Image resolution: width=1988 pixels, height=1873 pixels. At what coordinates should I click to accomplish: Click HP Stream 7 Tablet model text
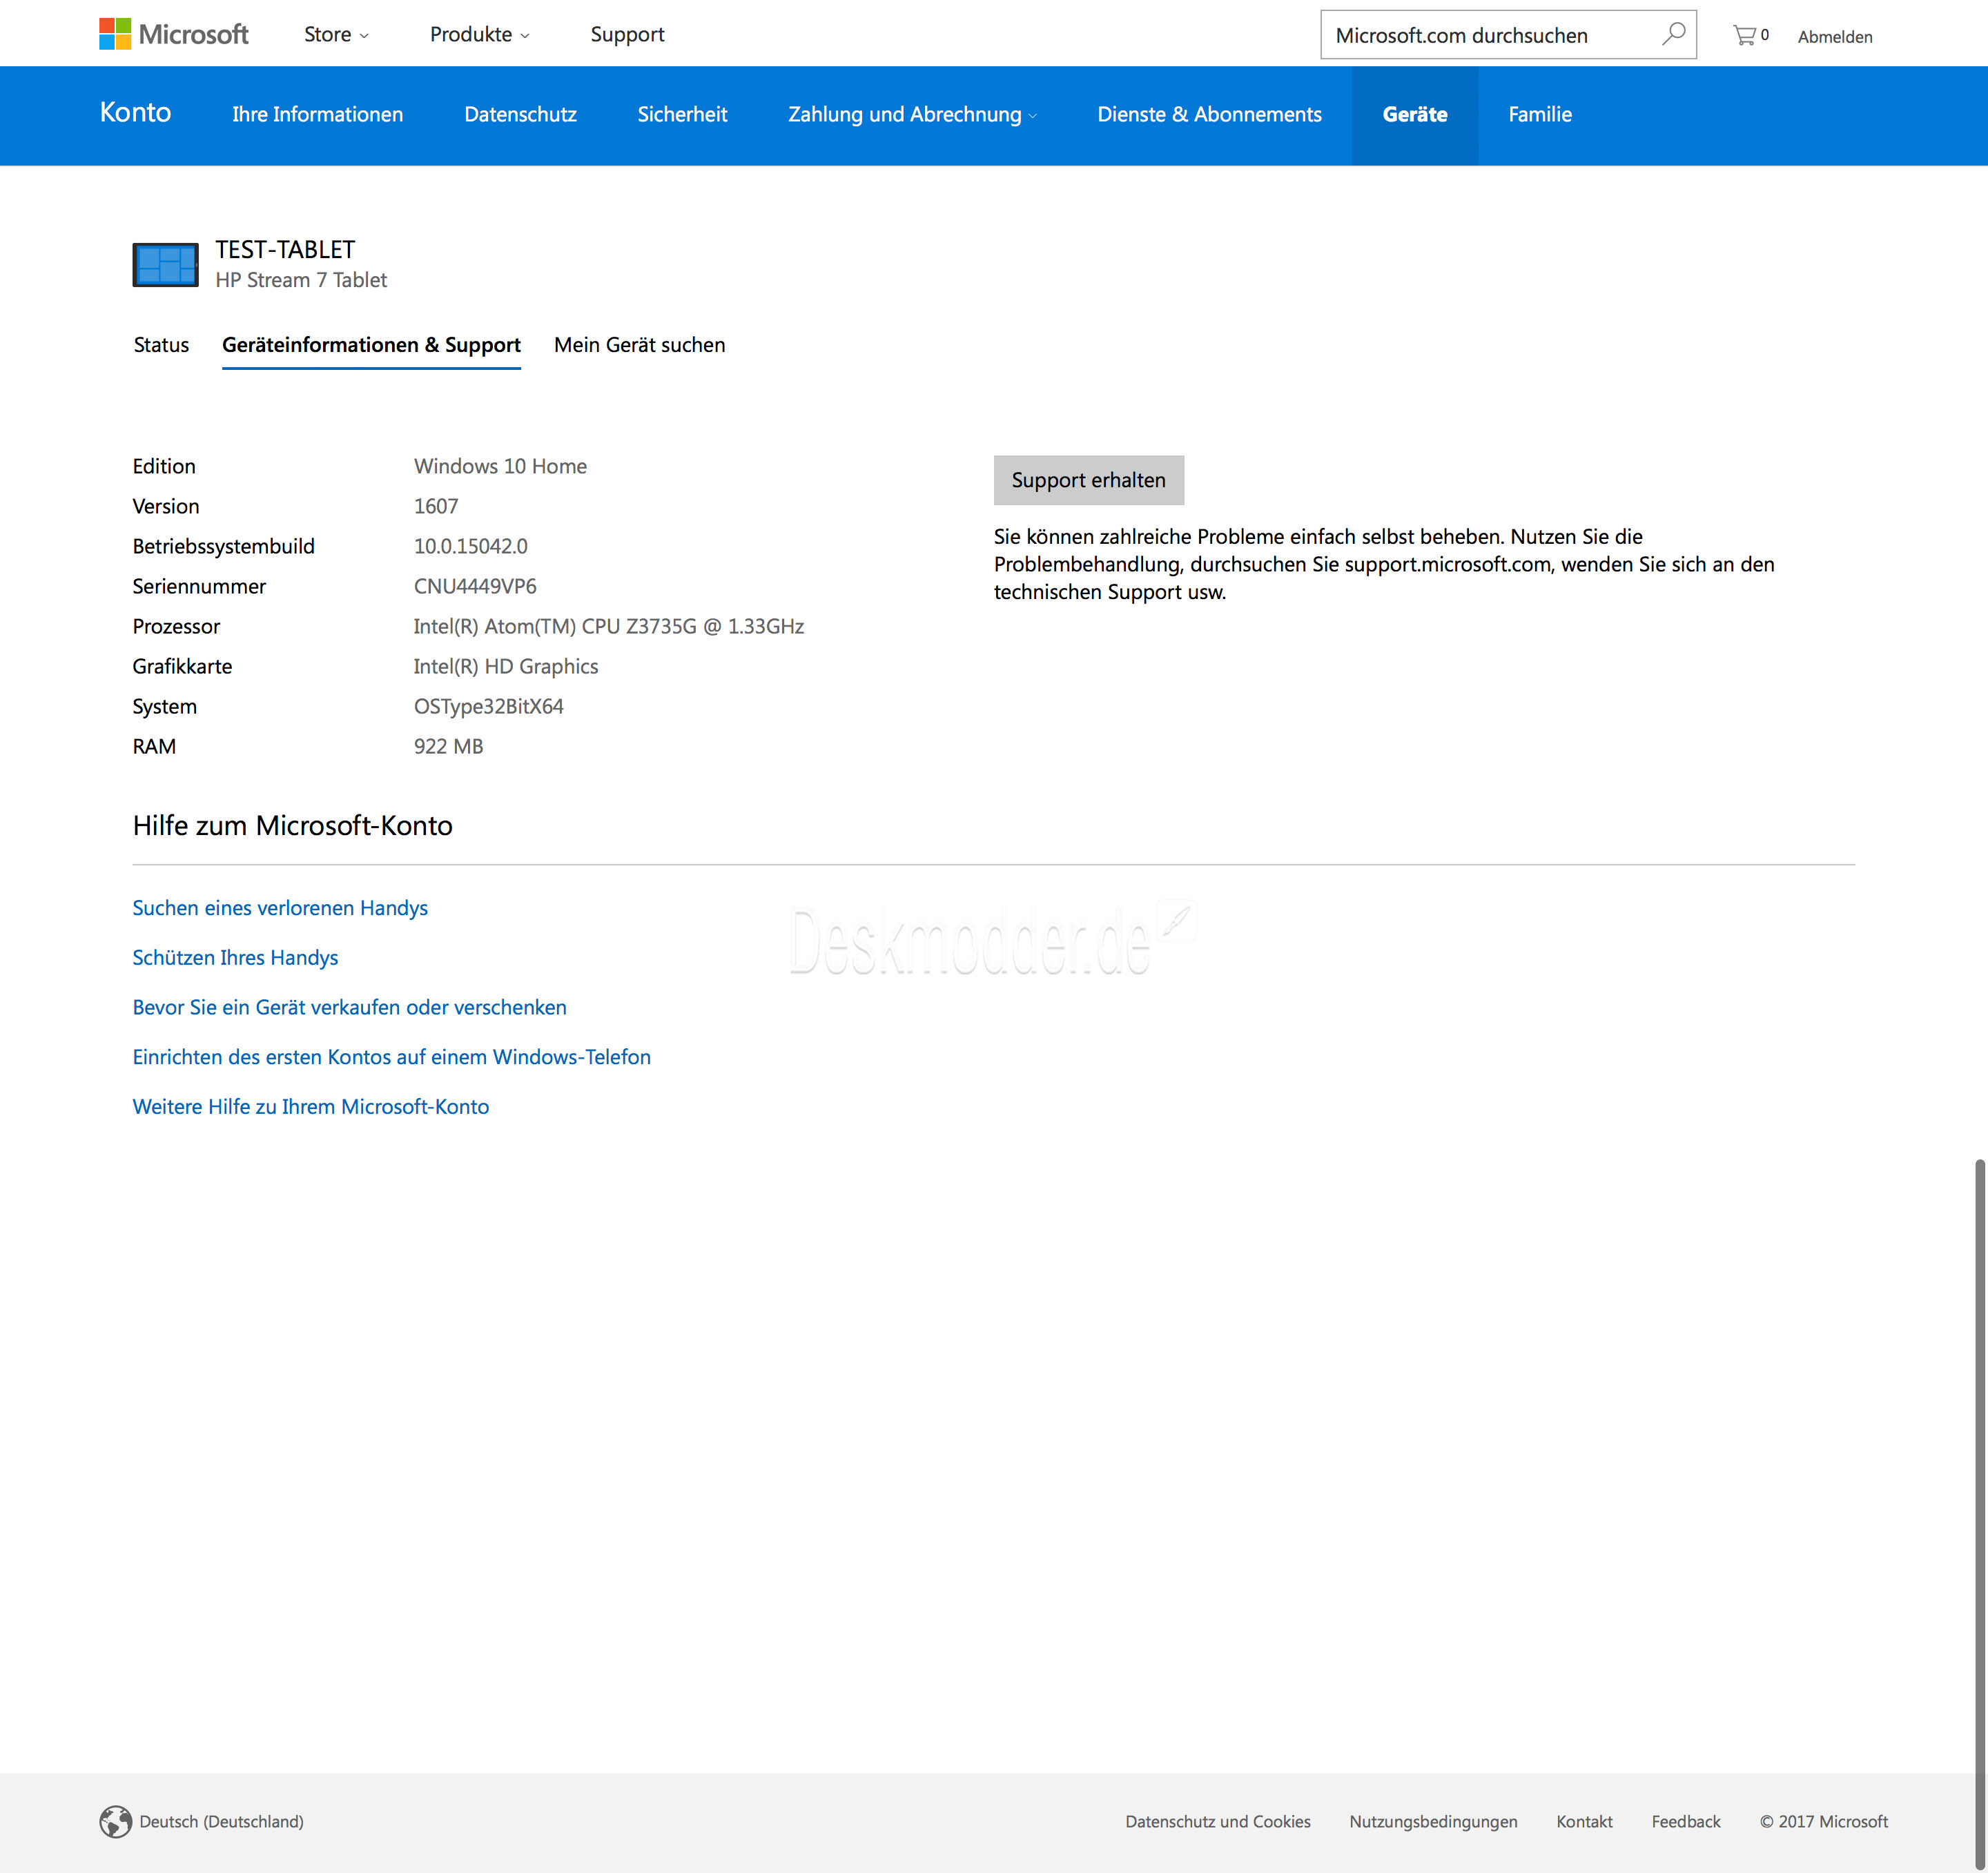[x=301, y=280]
